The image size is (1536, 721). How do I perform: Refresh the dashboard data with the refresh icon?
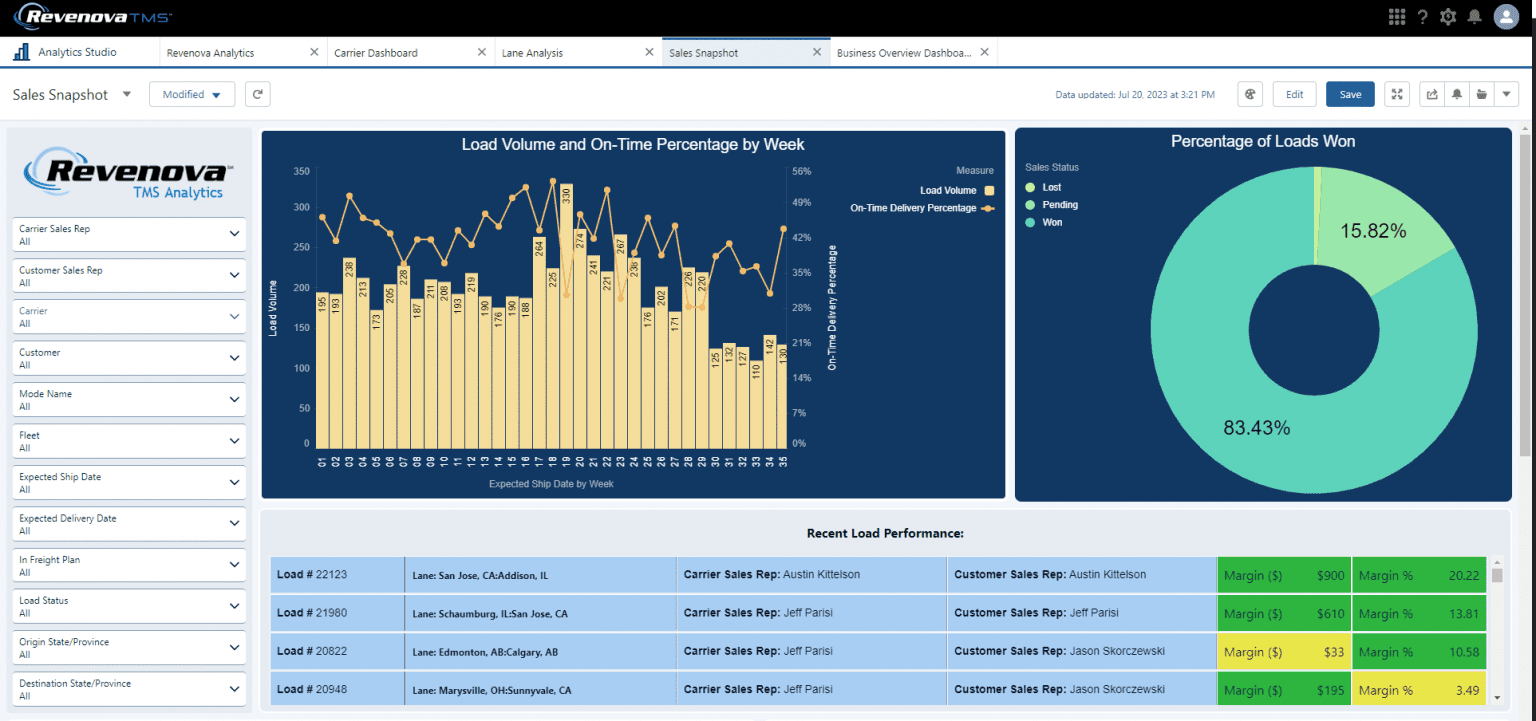[258, 93]
